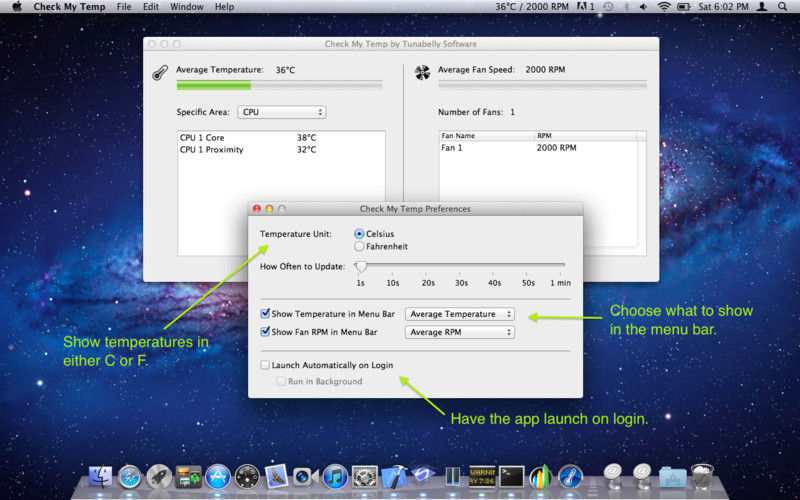Image resolution: width=800 pixels, height=500 pixels.
Task: Open the Dashboard gauge dock icon
Action: point(247,477)
